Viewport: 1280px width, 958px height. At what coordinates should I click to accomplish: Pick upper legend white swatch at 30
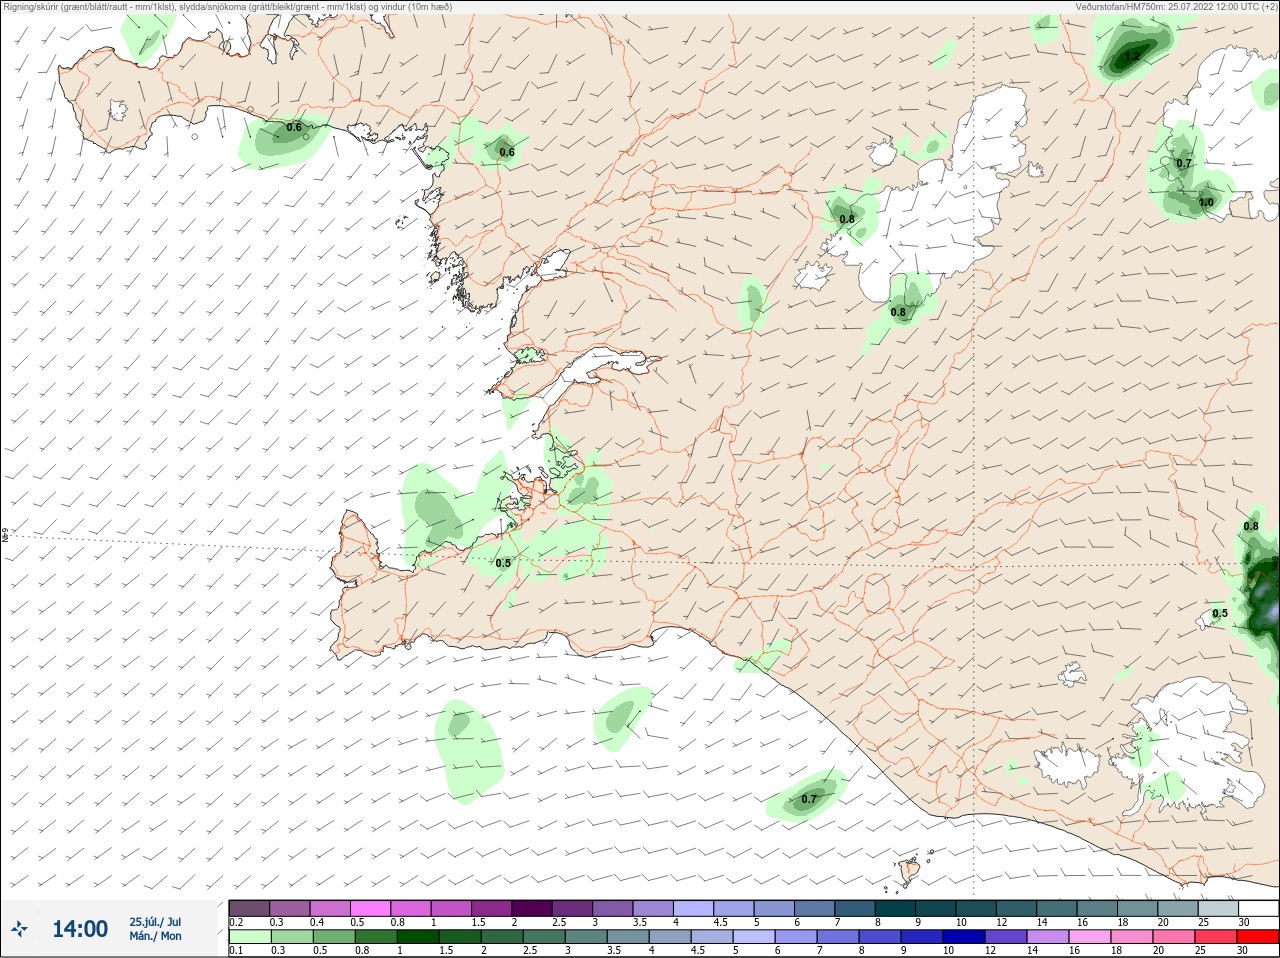(x=1258, y=907)
